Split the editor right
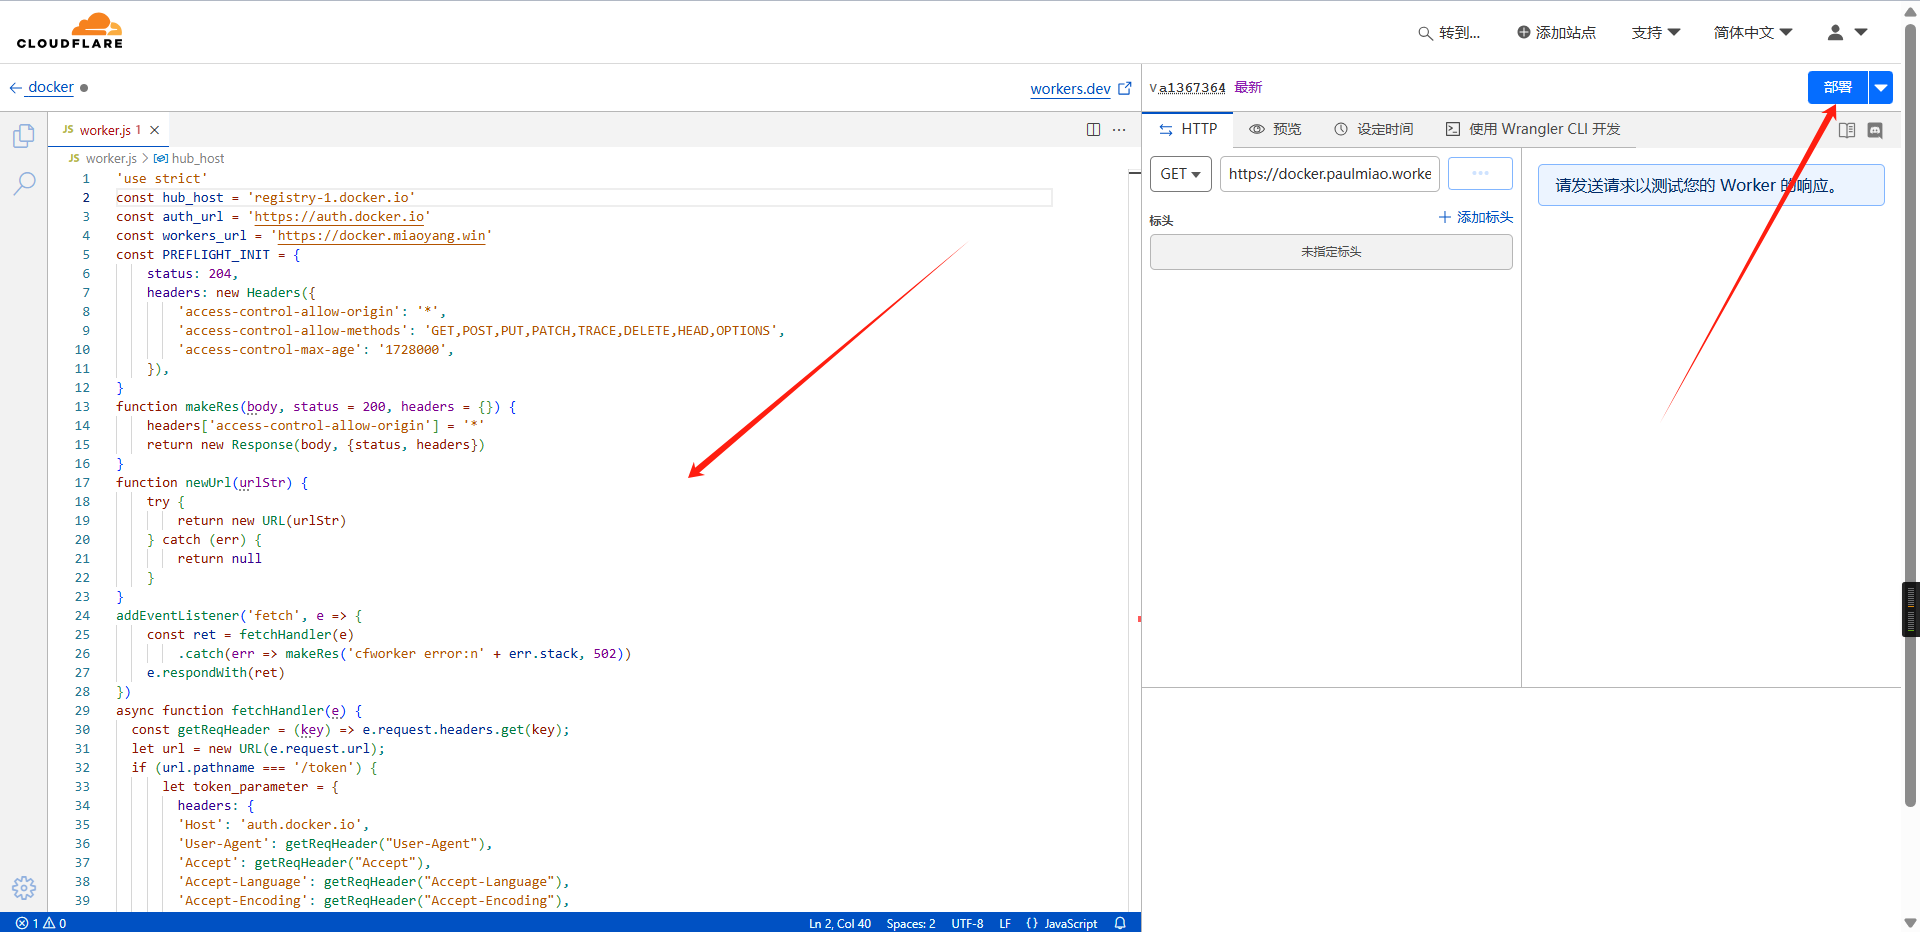 [x=1093, y=130]
